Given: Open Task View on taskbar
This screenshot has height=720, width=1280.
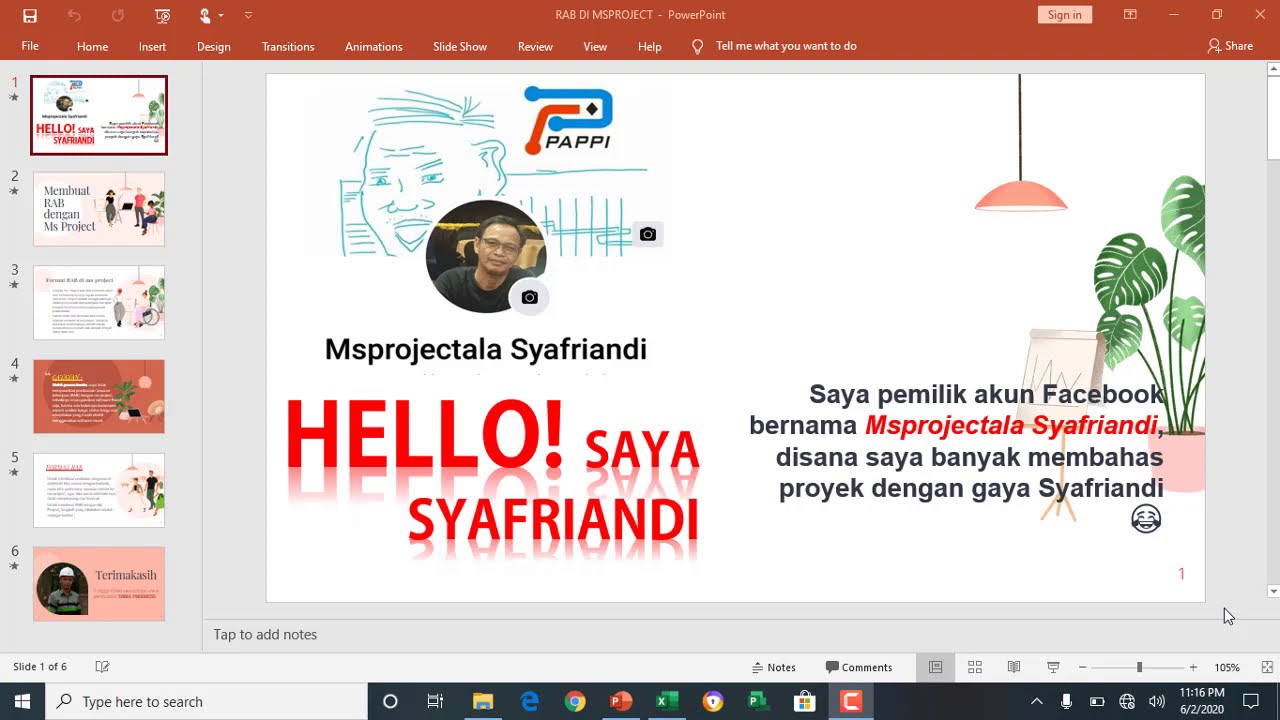Looking at the screenshot, I should tap(435, 701).
